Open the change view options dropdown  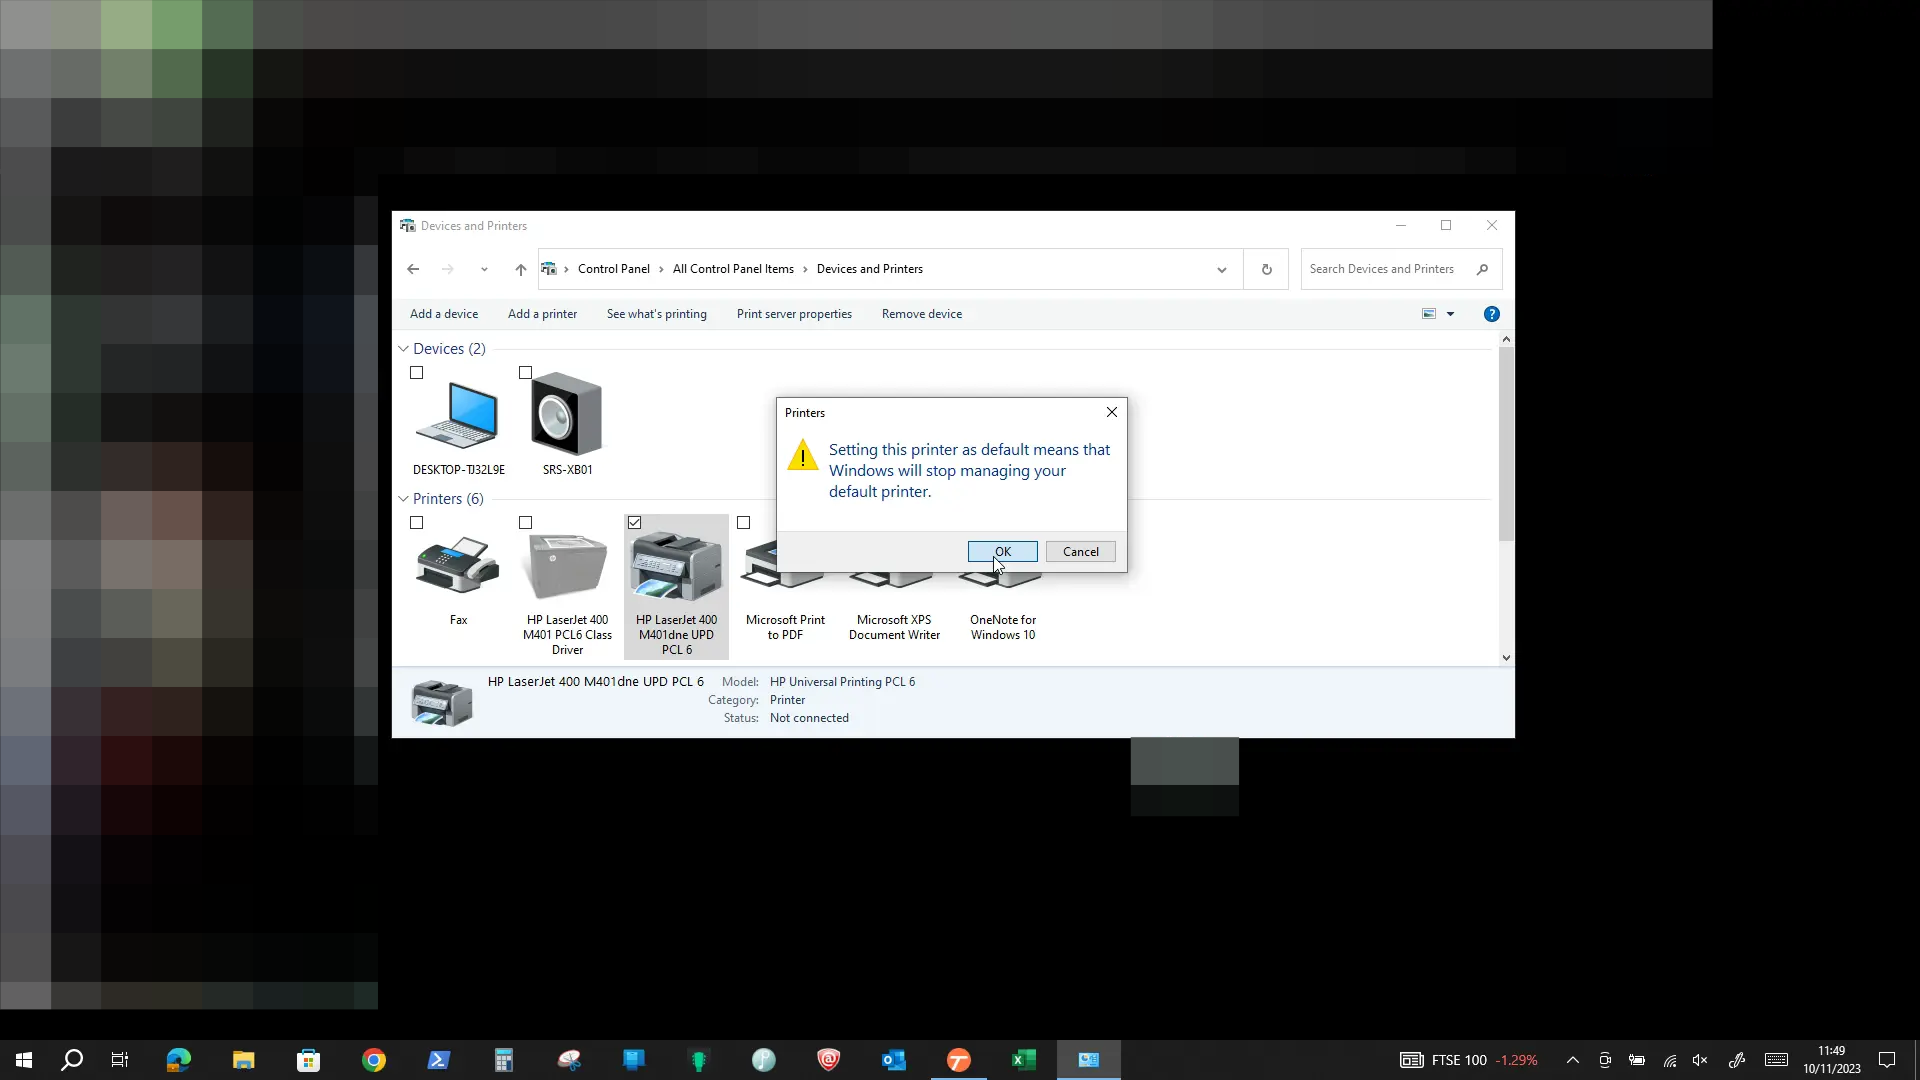(1450, 314)
